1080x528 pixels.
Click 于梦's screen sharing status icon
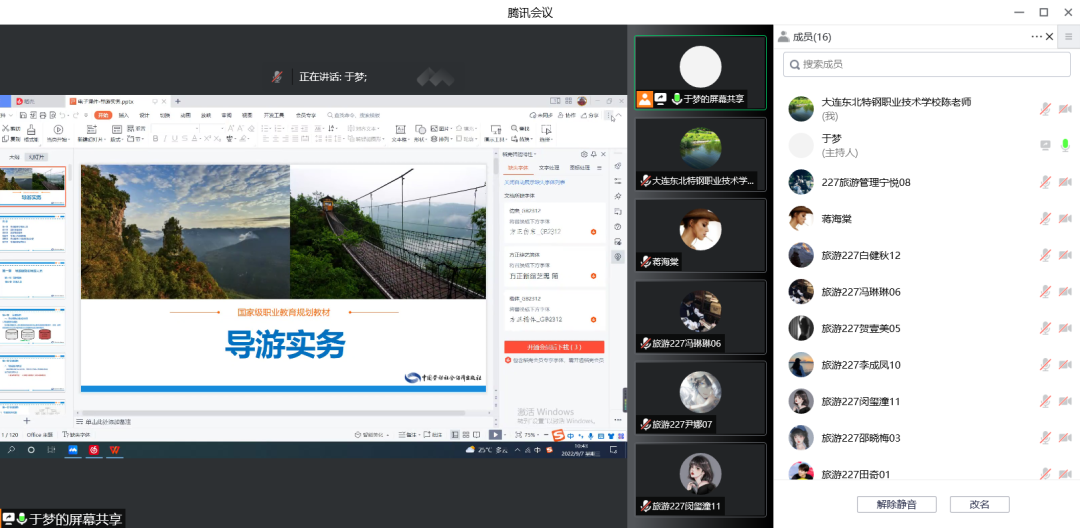(1045, 145)
